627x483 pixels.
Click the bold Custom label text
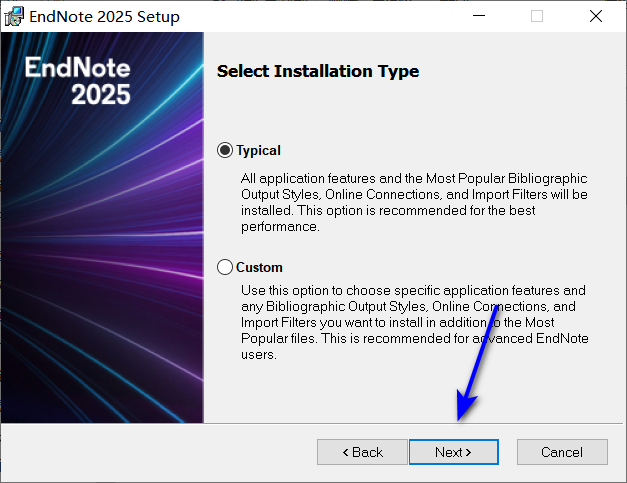point(259,267)
